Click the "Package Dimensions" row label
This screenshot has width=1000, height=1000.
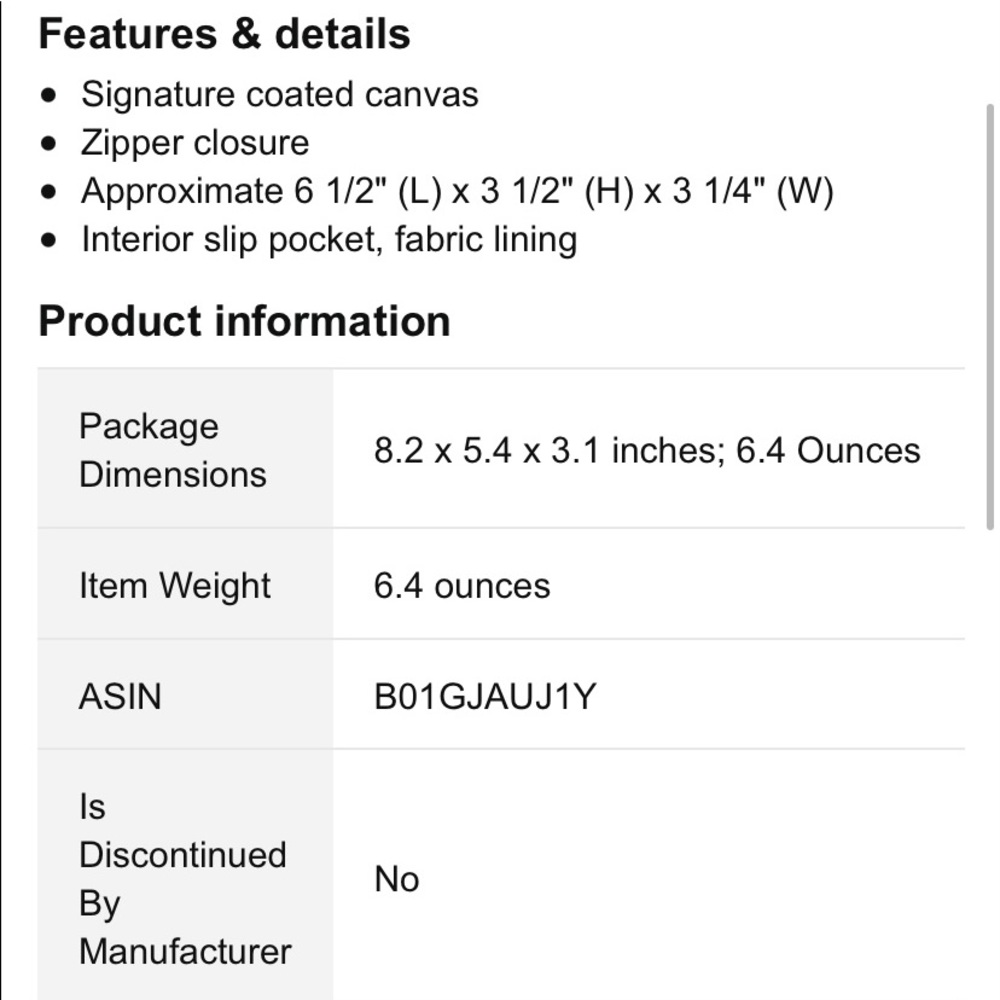tap(172, 449)
